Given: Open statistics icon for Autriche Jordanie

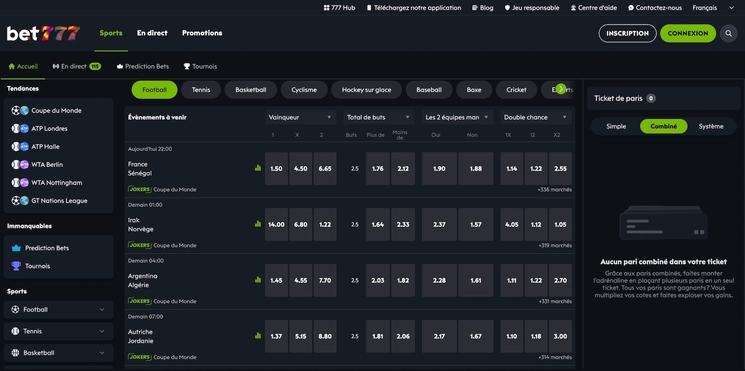Looking at the screenshot, I should pyautogui.click(x=258, y=335).
